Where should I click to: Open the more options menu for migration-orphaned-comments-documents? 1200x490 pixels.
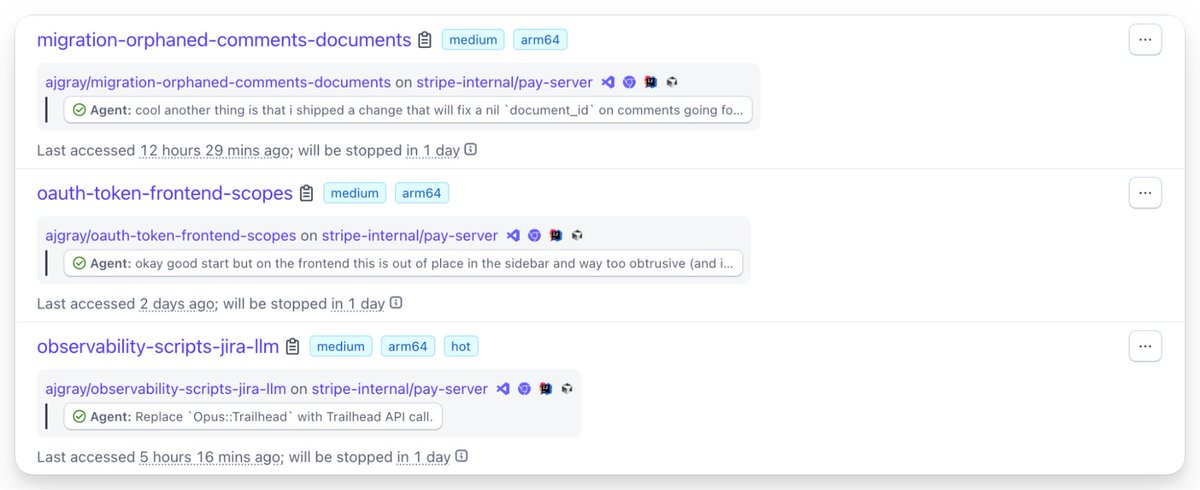(1145, 40)
